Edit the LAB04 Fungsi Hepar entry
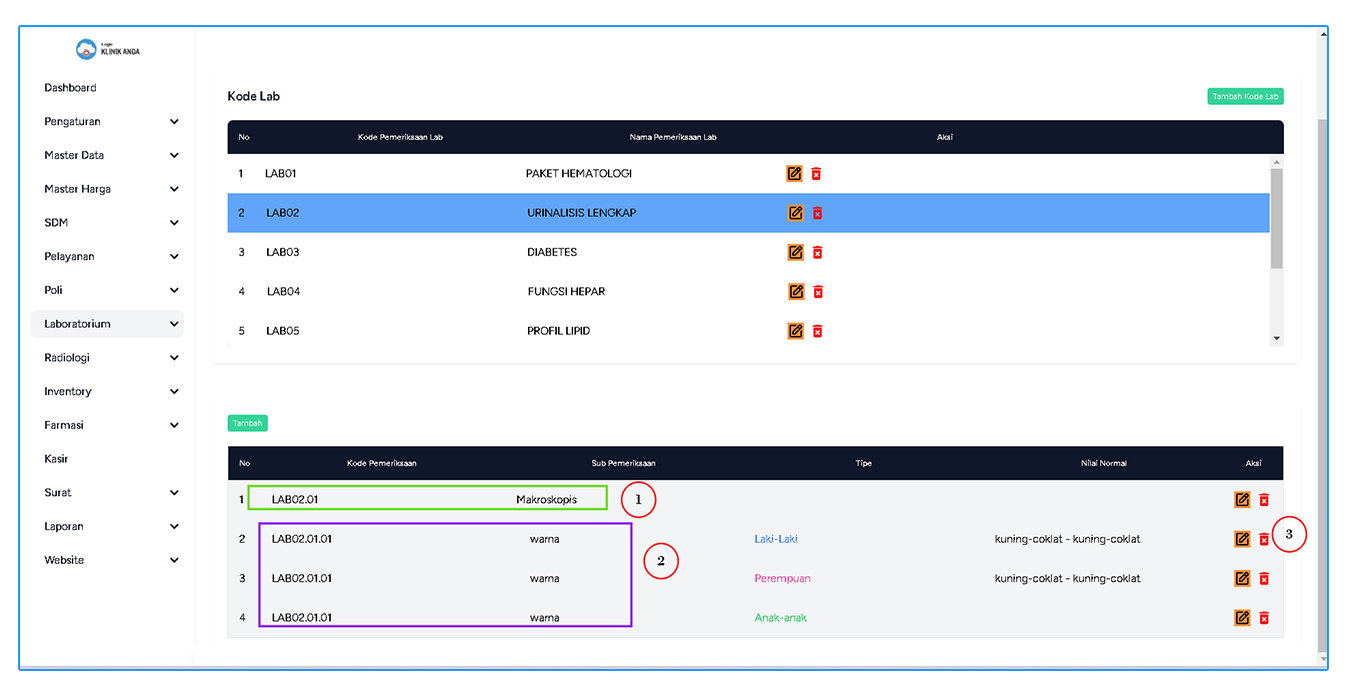 pos(796,292)
